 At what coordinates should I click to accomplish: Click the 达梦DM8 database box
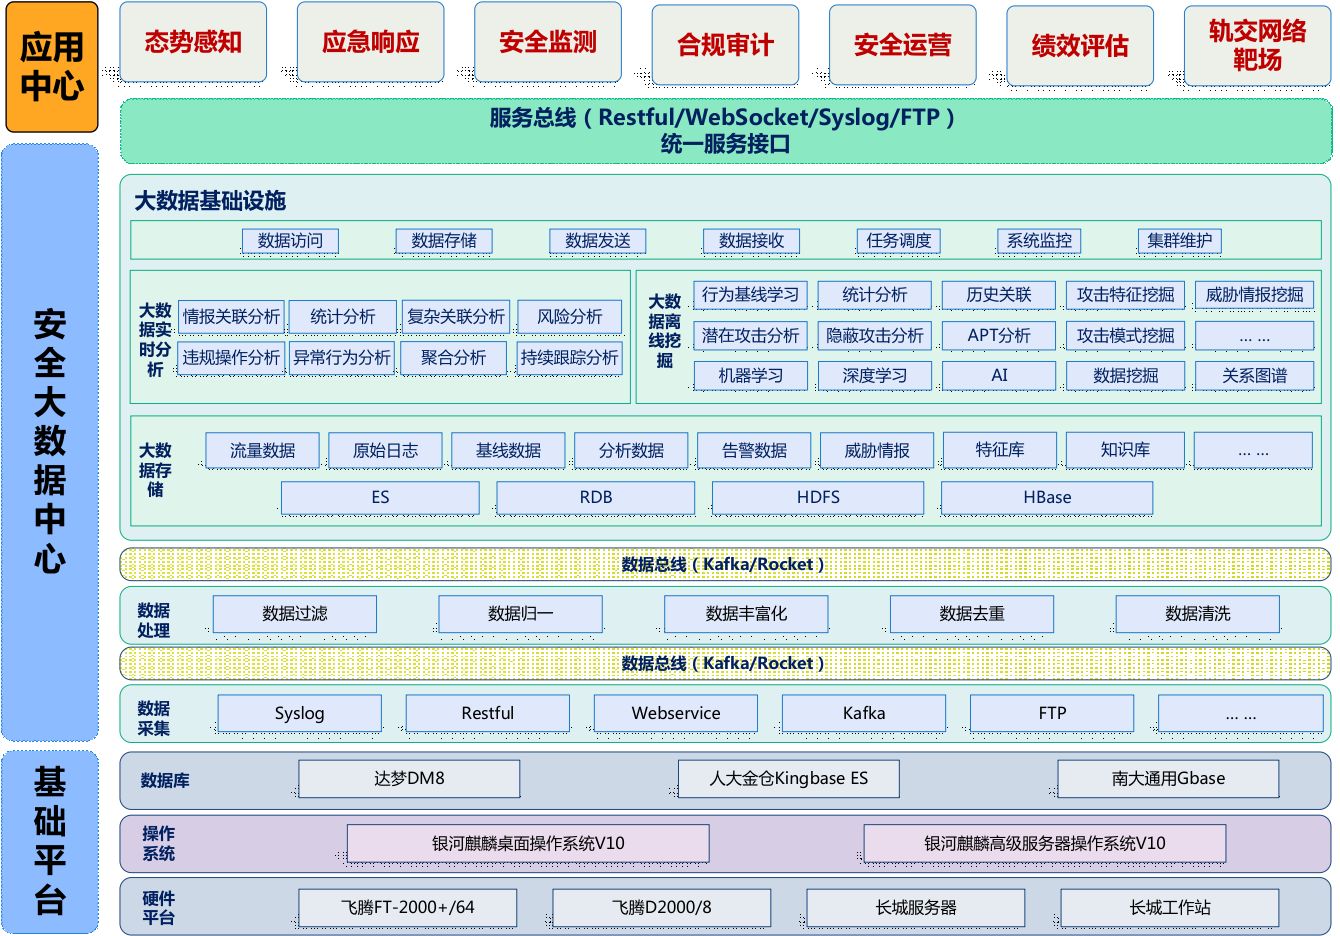(x=409, y=778)
